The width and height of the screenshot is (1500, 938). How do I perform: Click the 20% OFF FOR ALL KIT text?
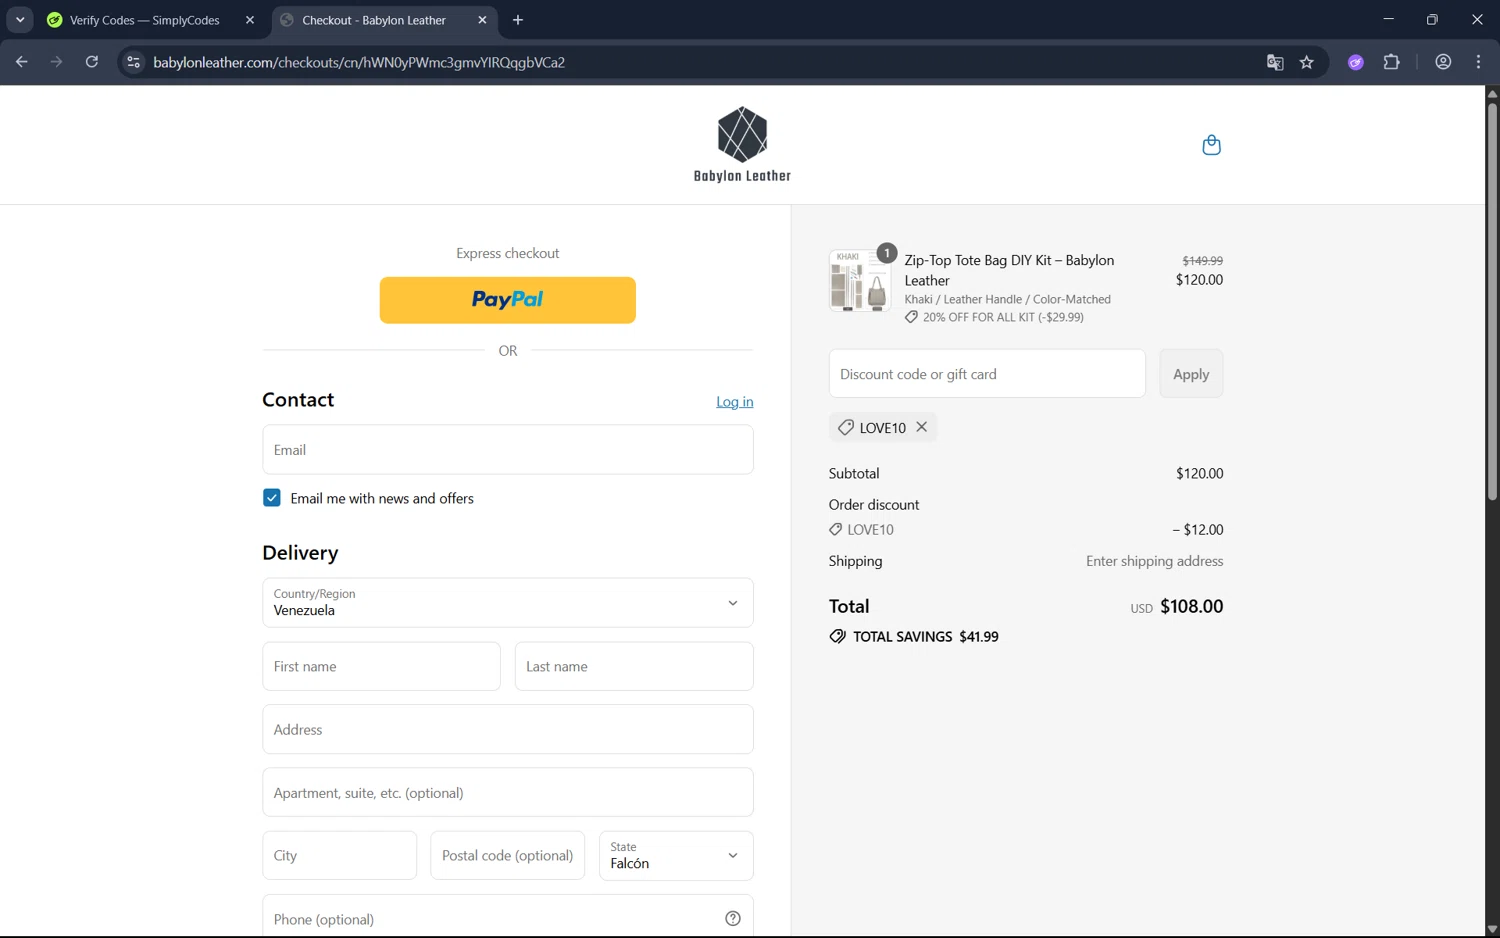pyautogui.click(x=1003, y=317)
